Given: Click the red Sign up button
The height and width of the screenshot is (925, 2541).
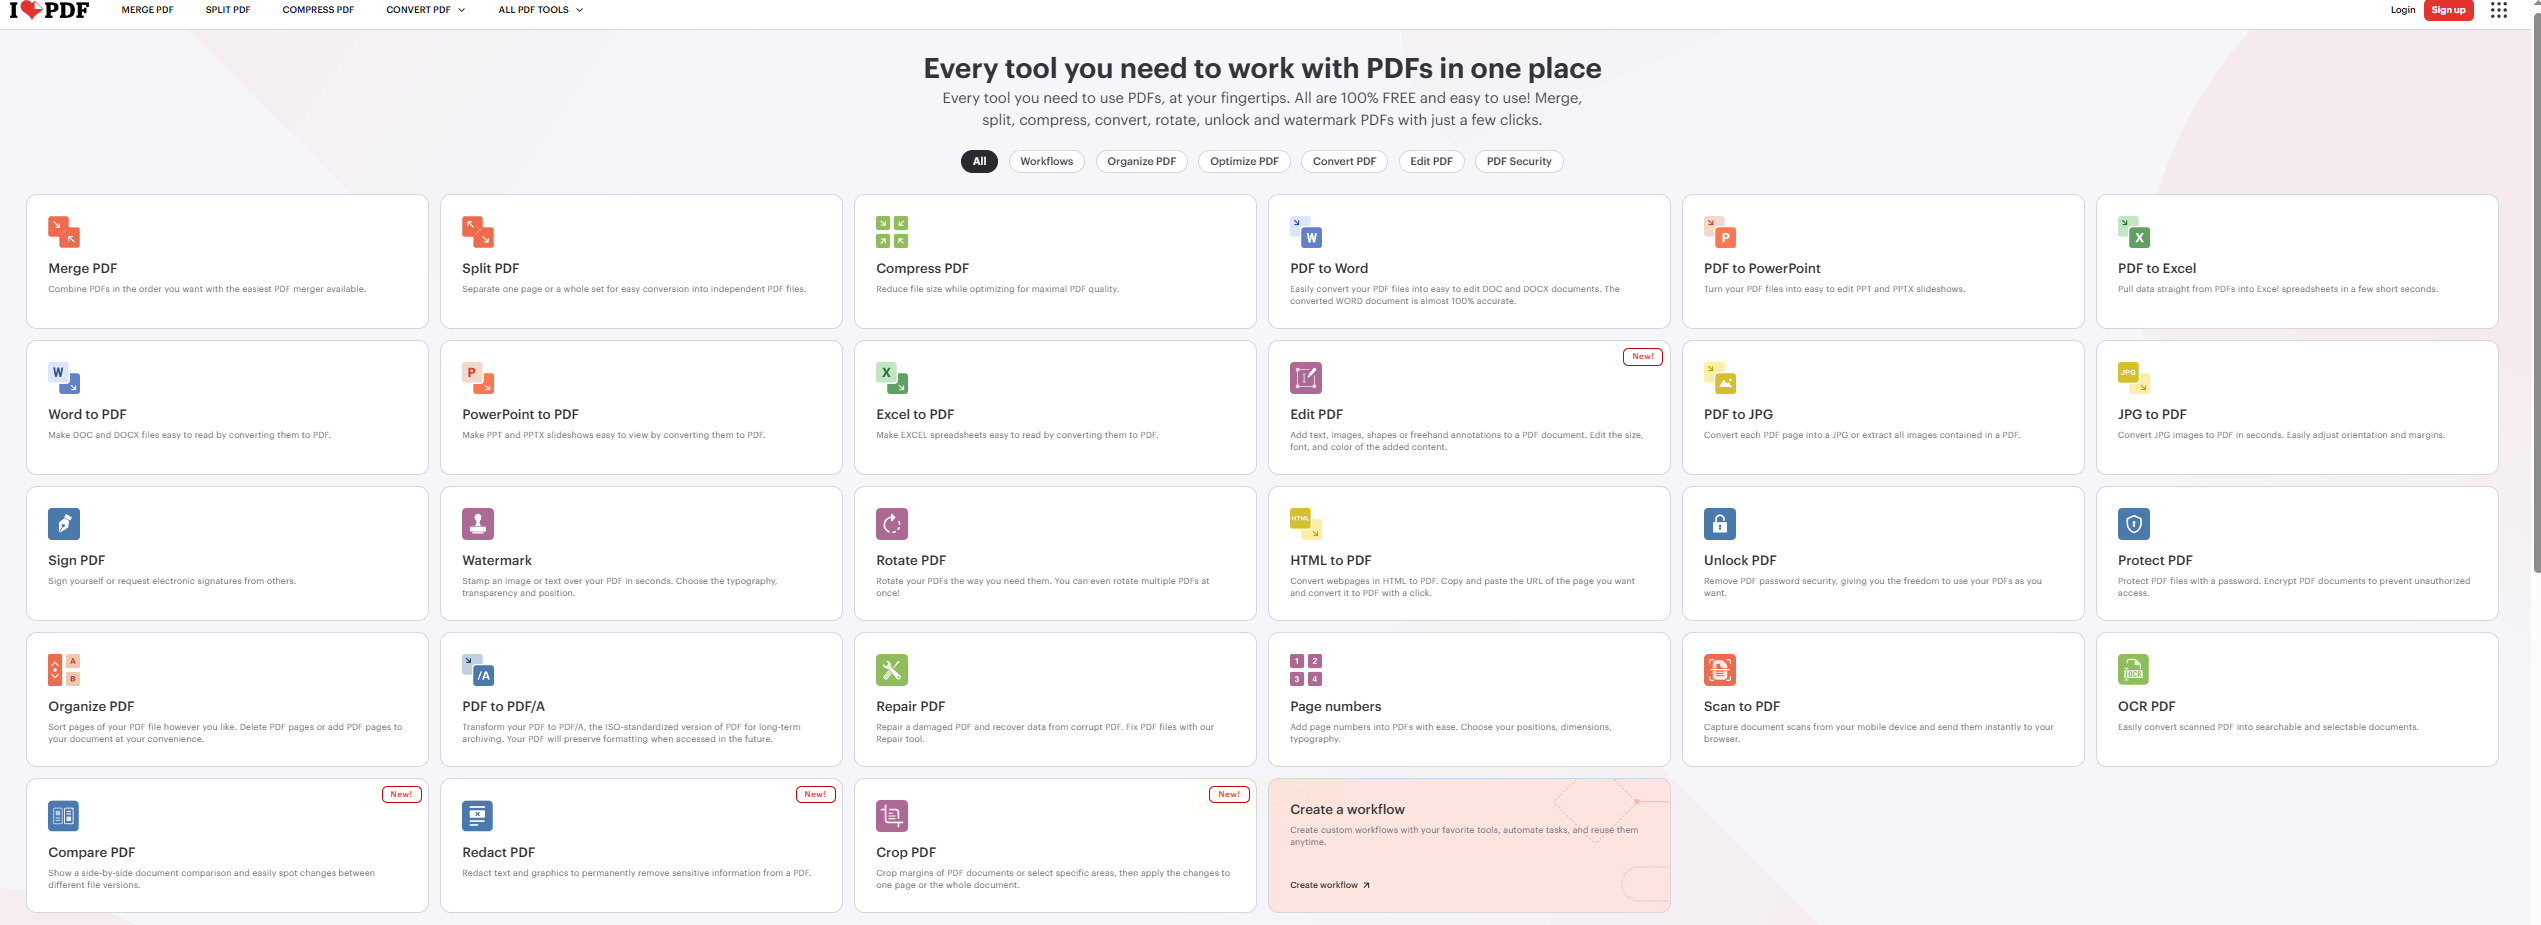Looking at the screenshot, I should tap(2448, 10).
